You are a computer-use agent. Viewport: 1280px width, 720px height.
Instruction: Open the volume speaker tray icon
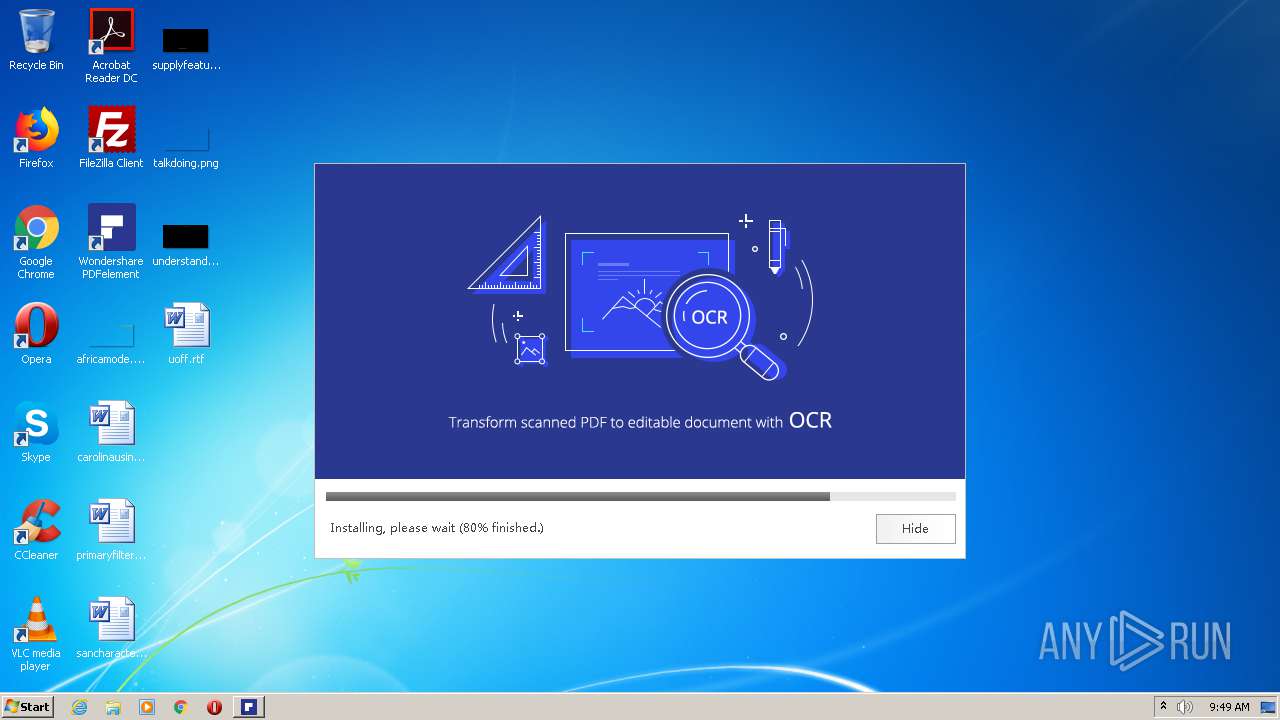[x=1185, y=707]
